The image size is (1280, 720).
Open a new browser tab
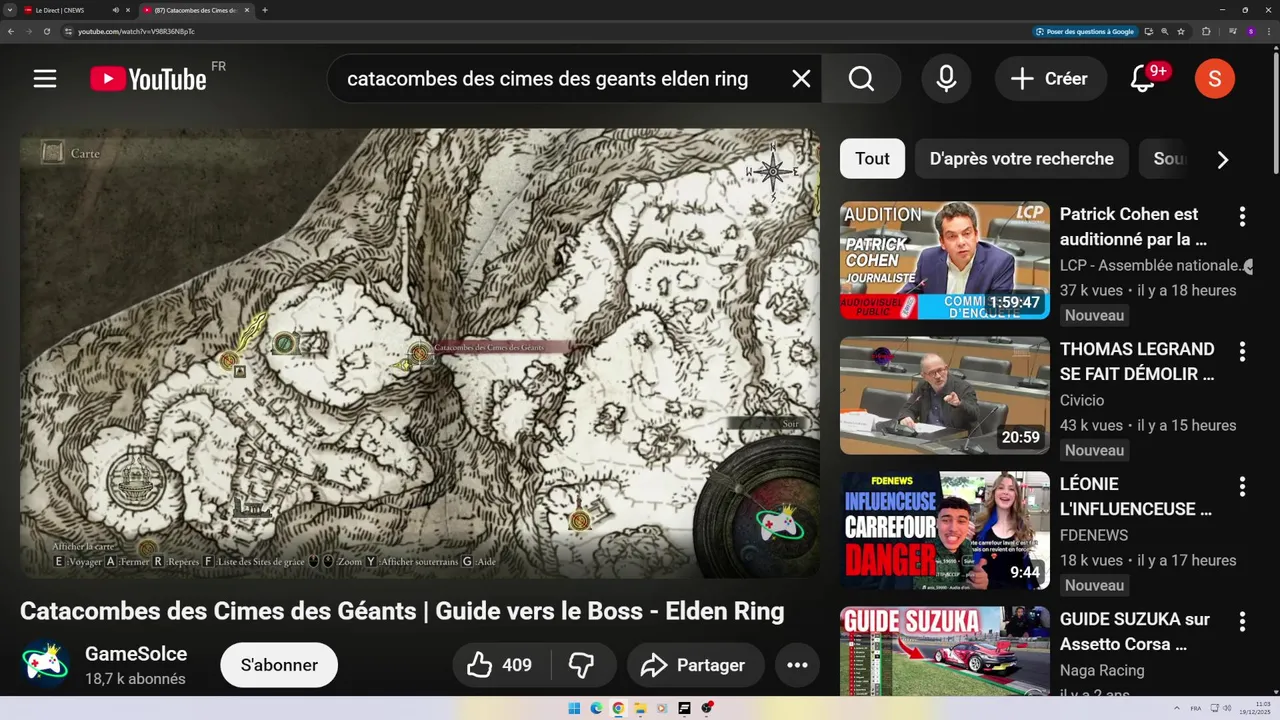265,10
